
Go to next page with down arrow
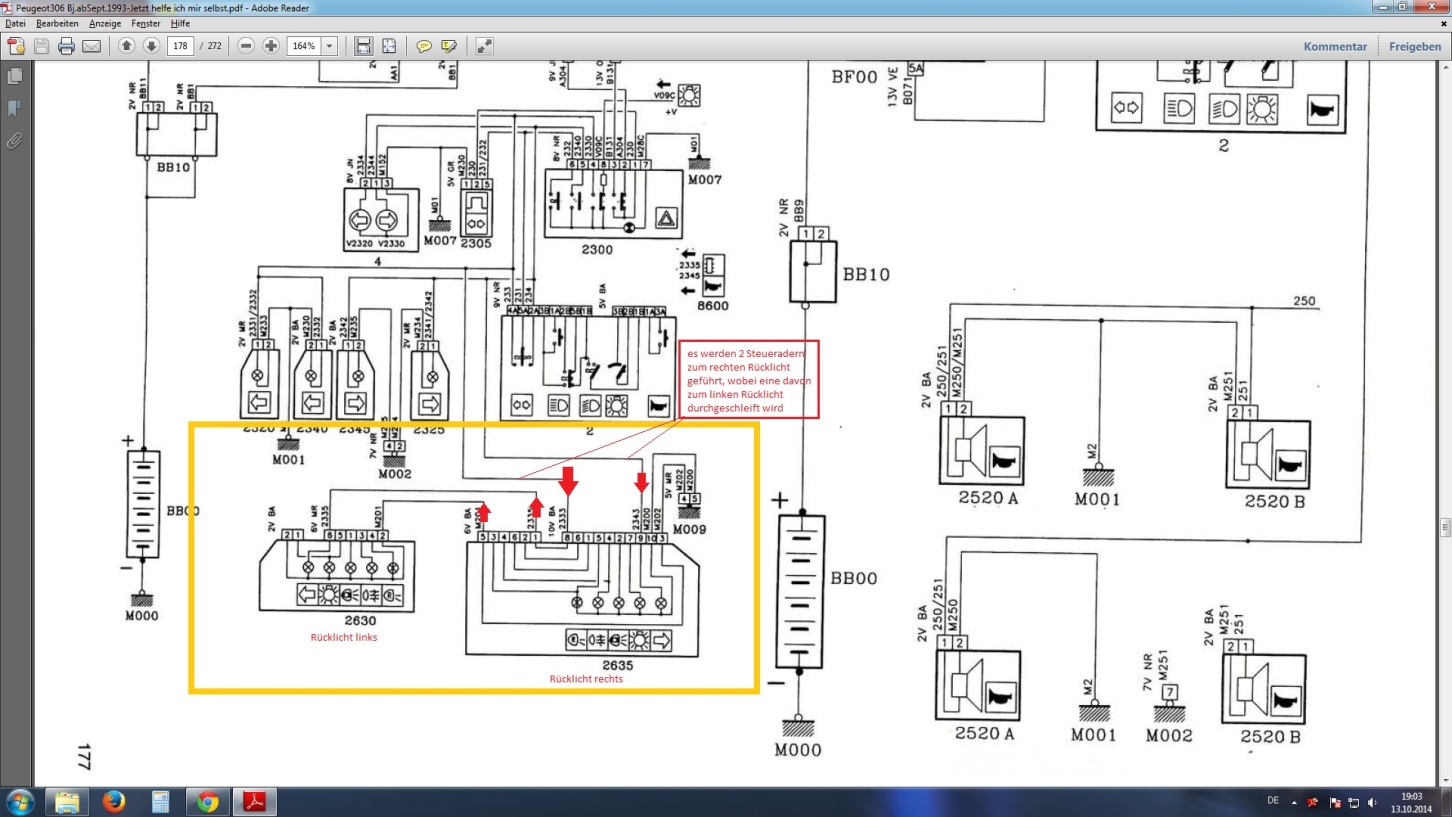pos(151,46)
